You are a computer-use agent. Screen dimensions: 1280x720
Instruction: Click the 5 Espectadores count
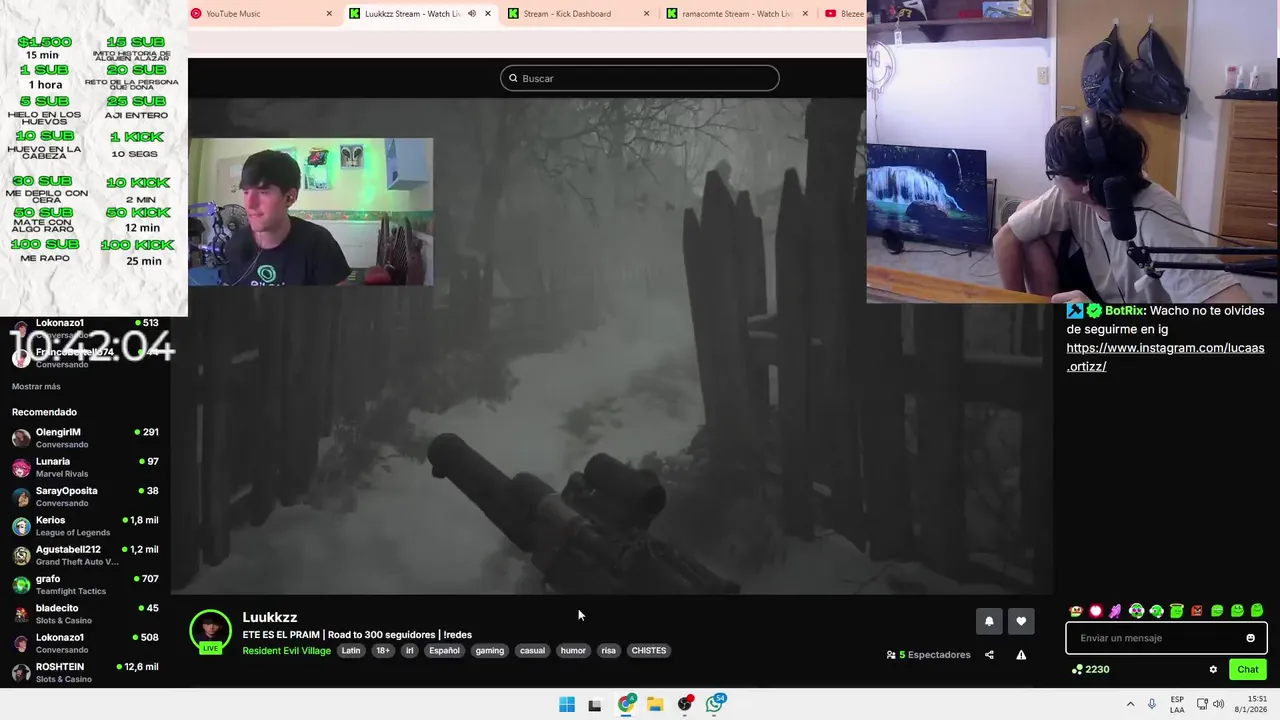tap(935, 655)
